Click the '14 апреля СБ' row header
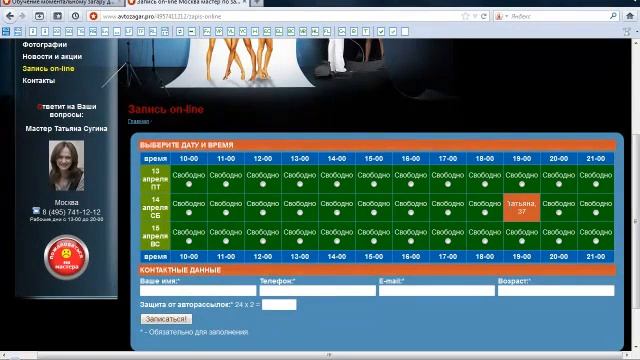 point(155,207)
